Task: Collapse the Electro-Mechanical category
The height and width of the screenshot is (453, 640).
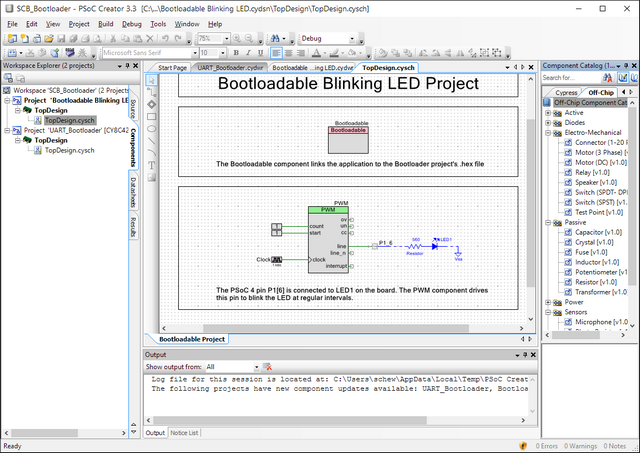Action: click(x=548, y=133)
